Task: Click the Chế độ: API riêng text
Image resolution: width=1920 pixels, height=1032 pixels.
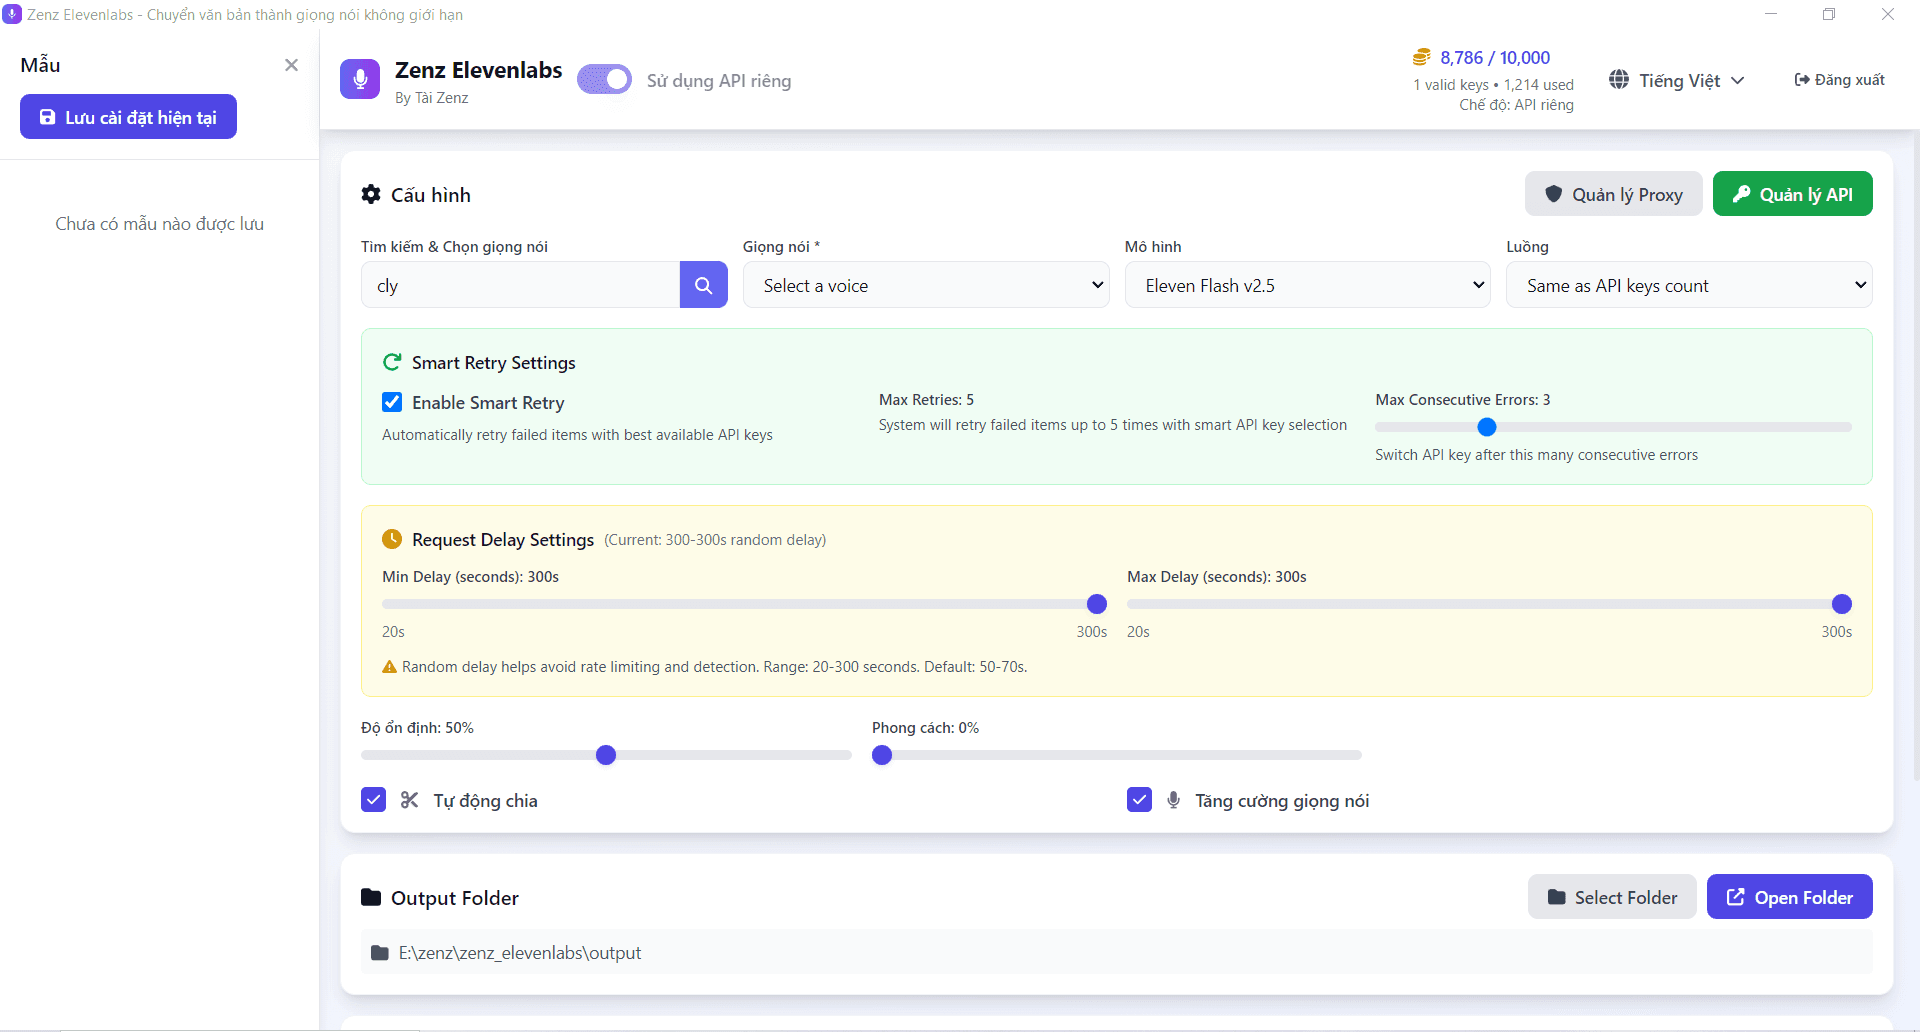Action: click(1516, 105)
